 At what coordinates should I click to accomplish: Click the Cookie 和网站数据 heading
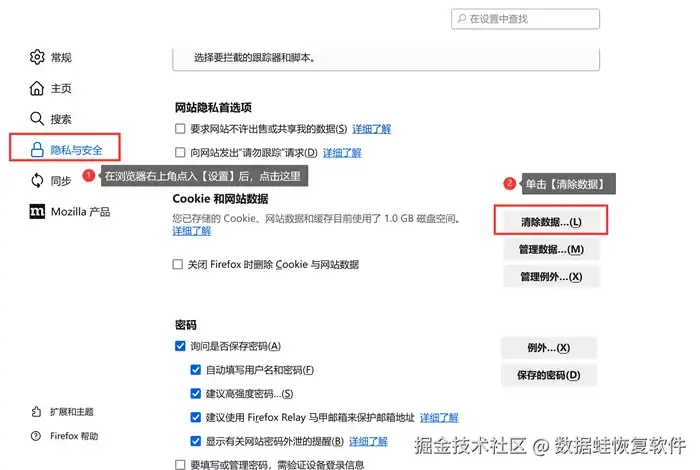tap(221, 199)
